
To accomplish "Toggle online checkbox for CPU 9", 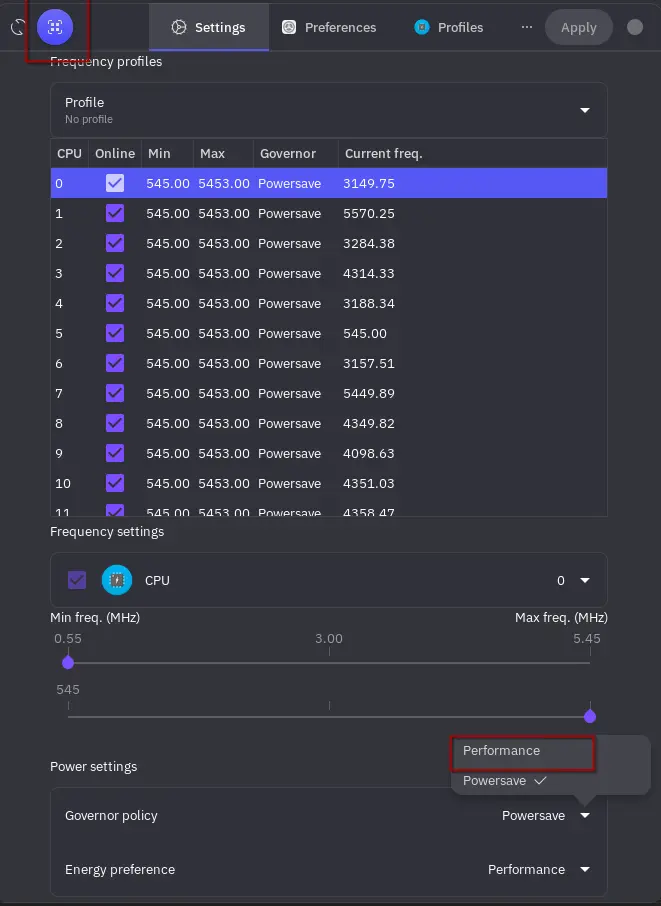I will click(x=115, y=454).
